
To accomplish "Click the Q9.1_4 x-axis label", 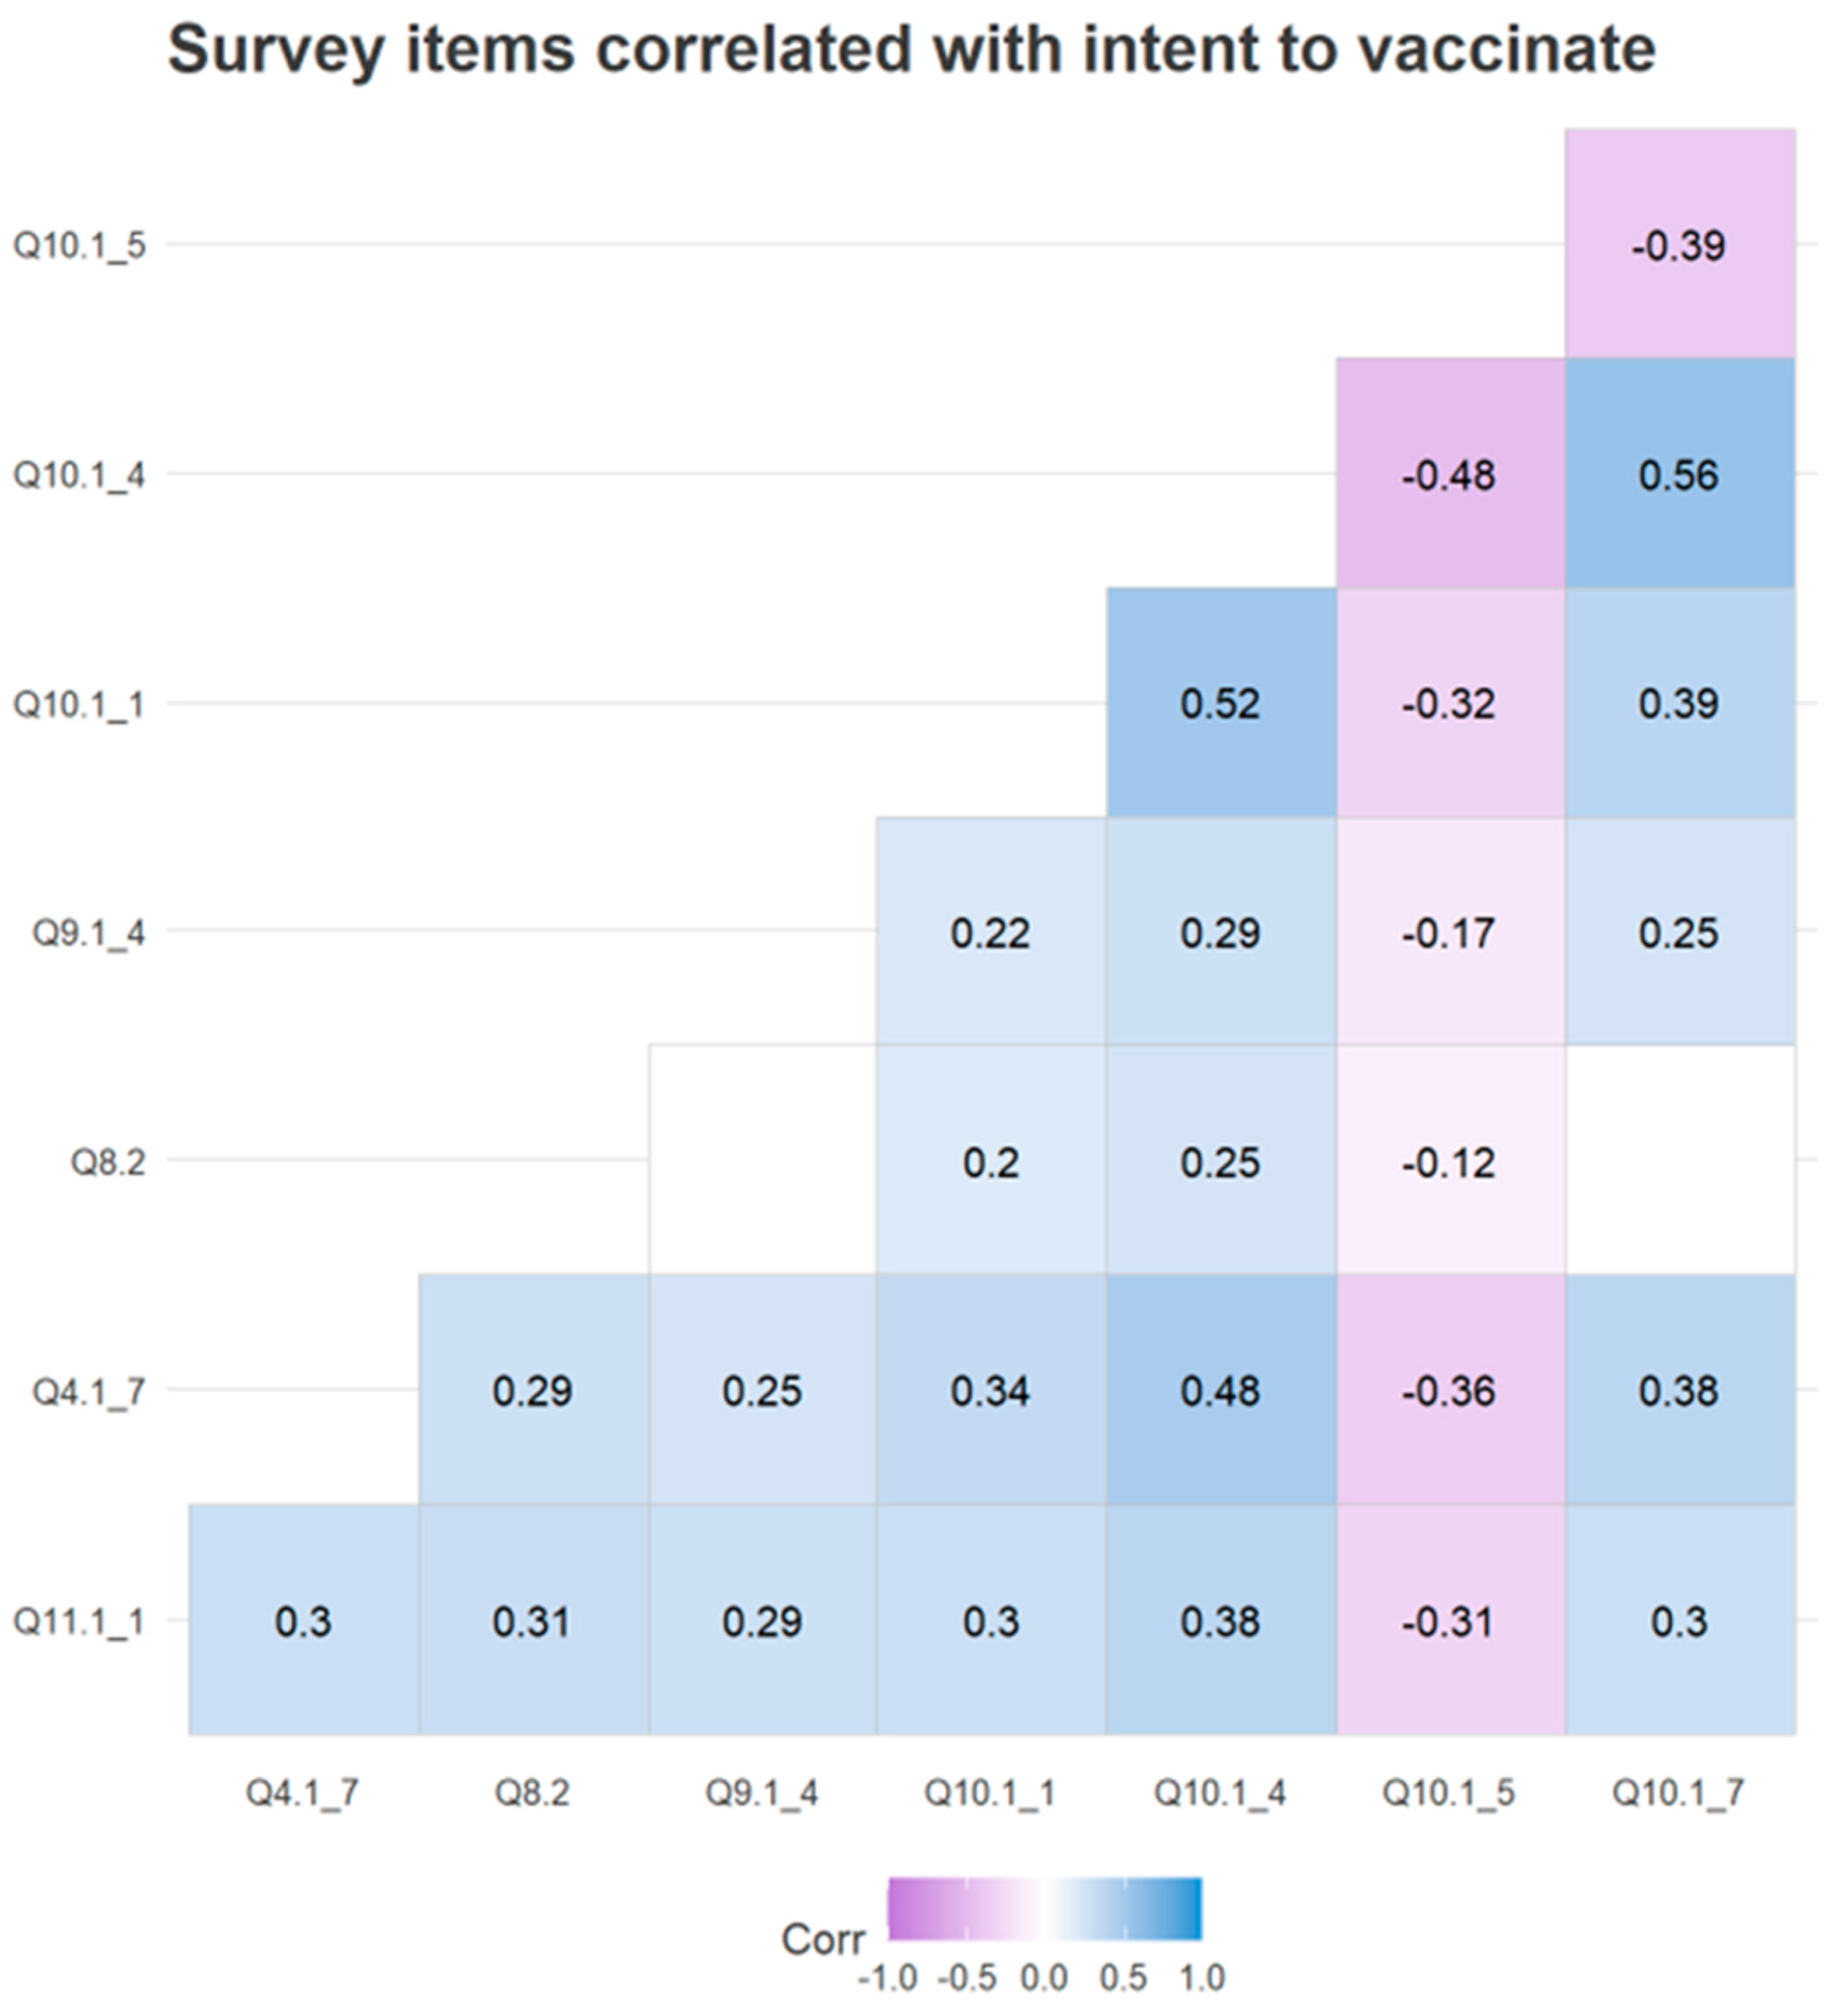I will [x=762, y=1792].
